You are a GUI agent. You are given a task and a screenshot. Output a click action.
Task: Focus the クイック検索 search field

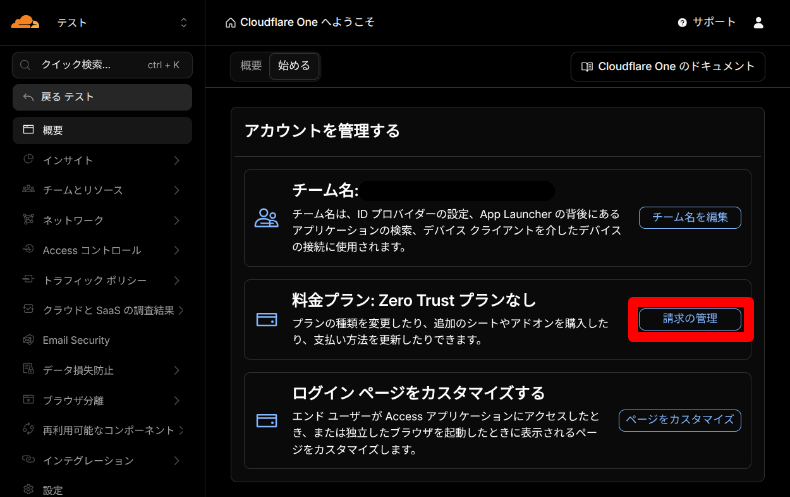pos(102,65)
